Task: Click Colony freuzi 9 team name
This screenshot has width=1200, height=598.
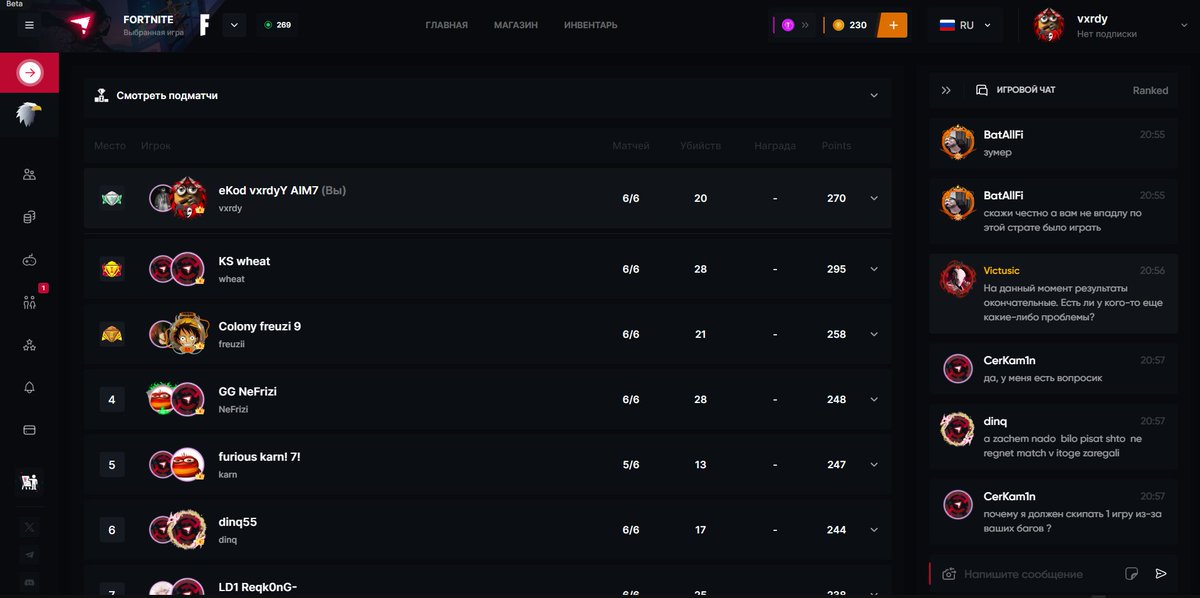Action: pos(260,327)
